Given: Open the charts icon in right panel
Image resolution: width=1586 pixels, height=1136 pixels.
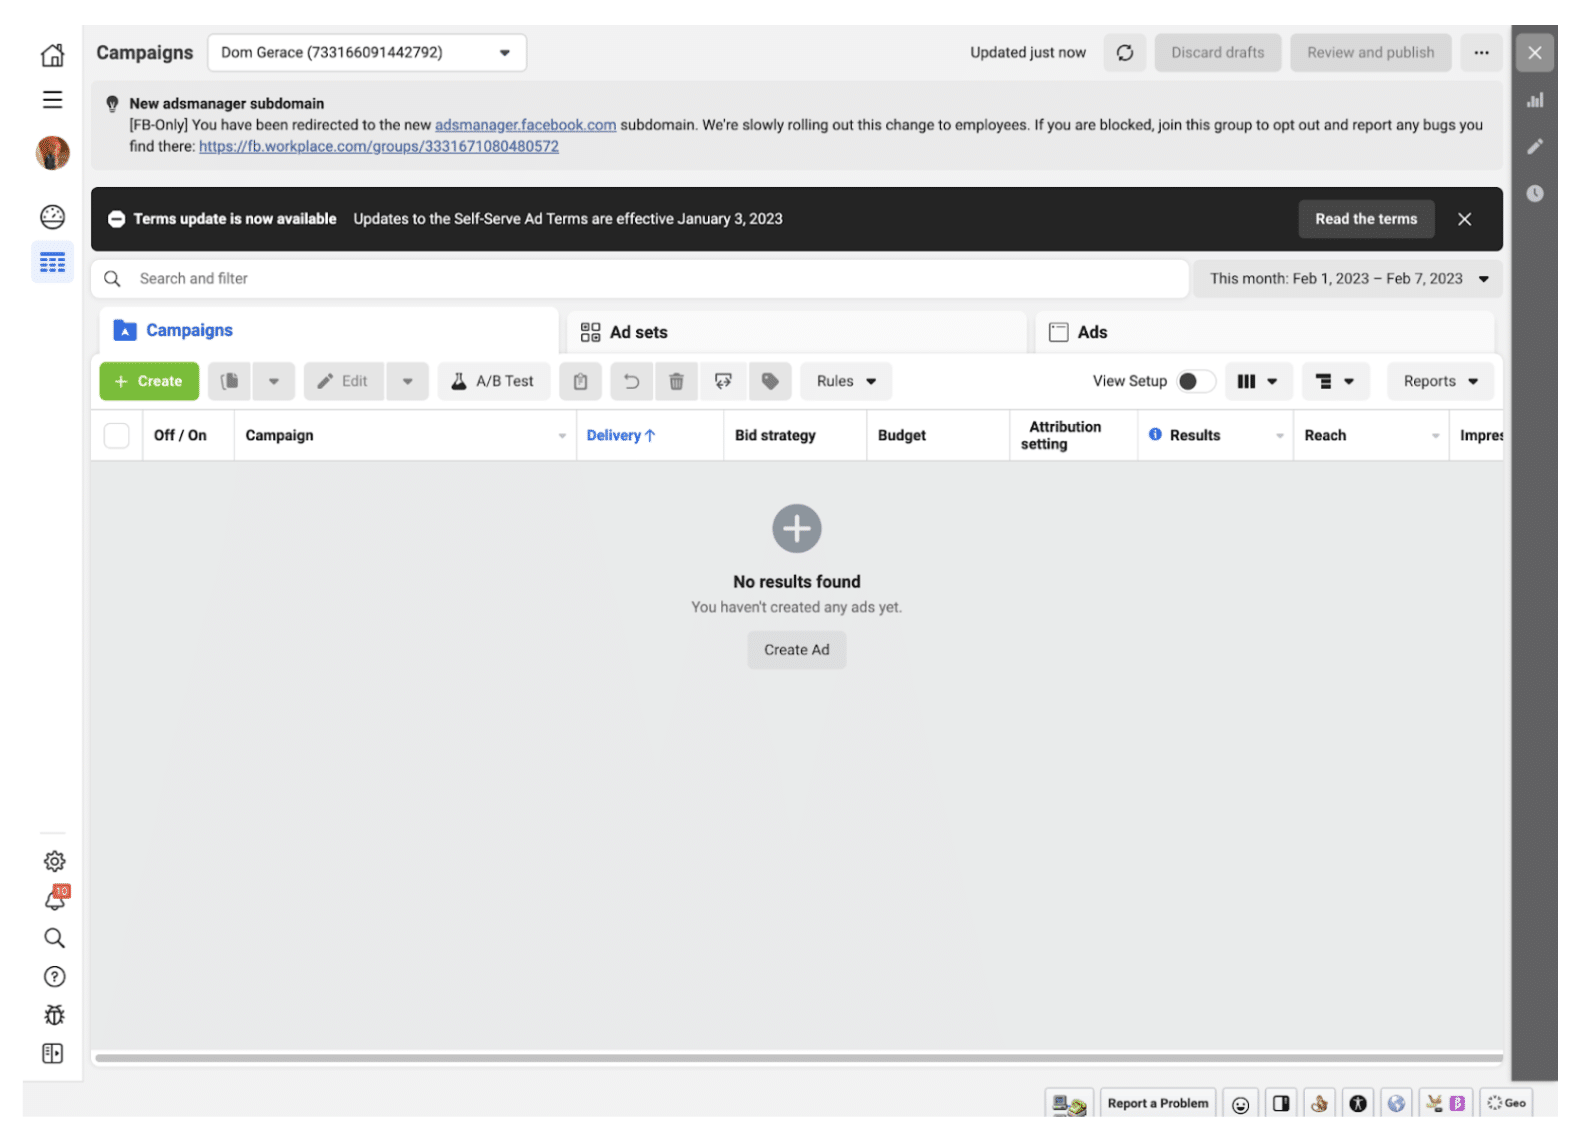Looking at the screenshot, I should pyautogui.click(x=1535, y=100).
